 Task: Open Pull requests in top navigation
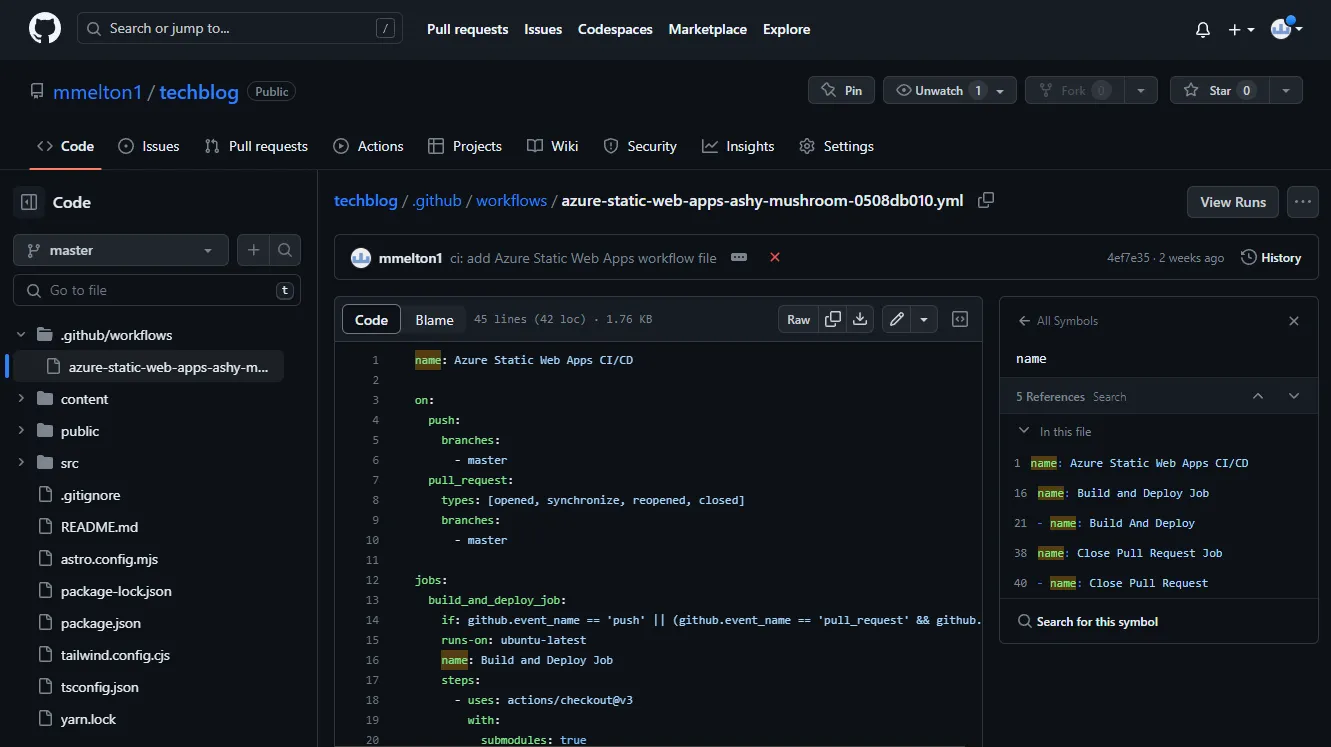[467, 29]
